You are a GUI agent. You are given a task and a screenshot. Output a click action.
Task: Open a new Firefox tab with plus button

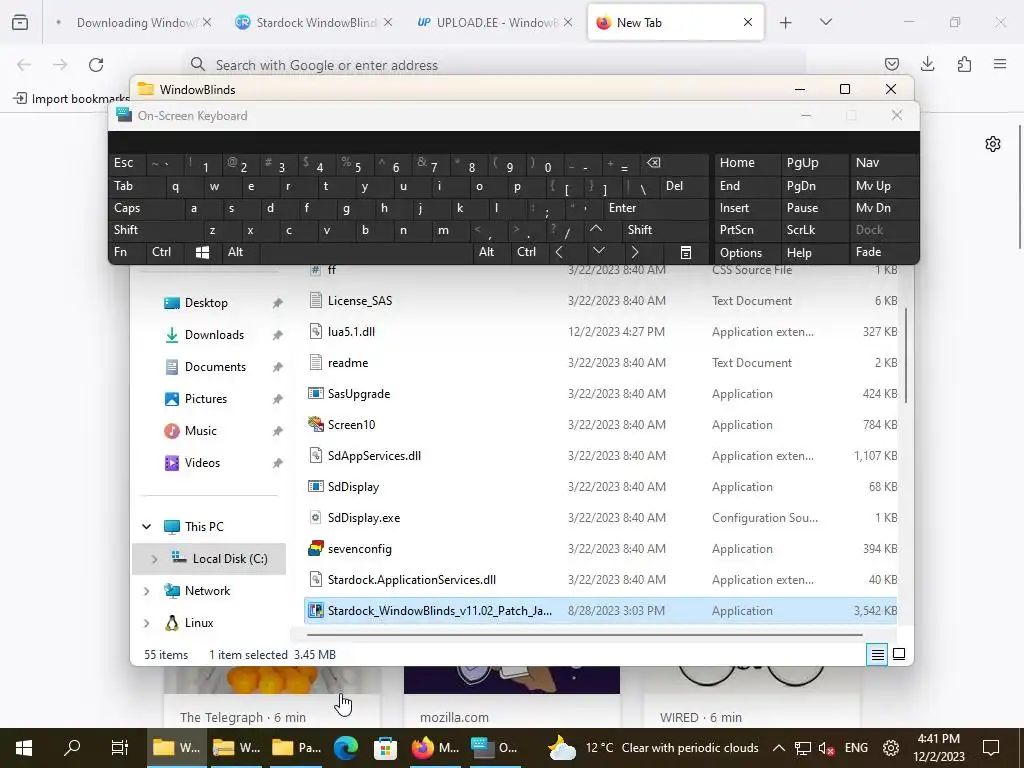click(x=786, y=22)
